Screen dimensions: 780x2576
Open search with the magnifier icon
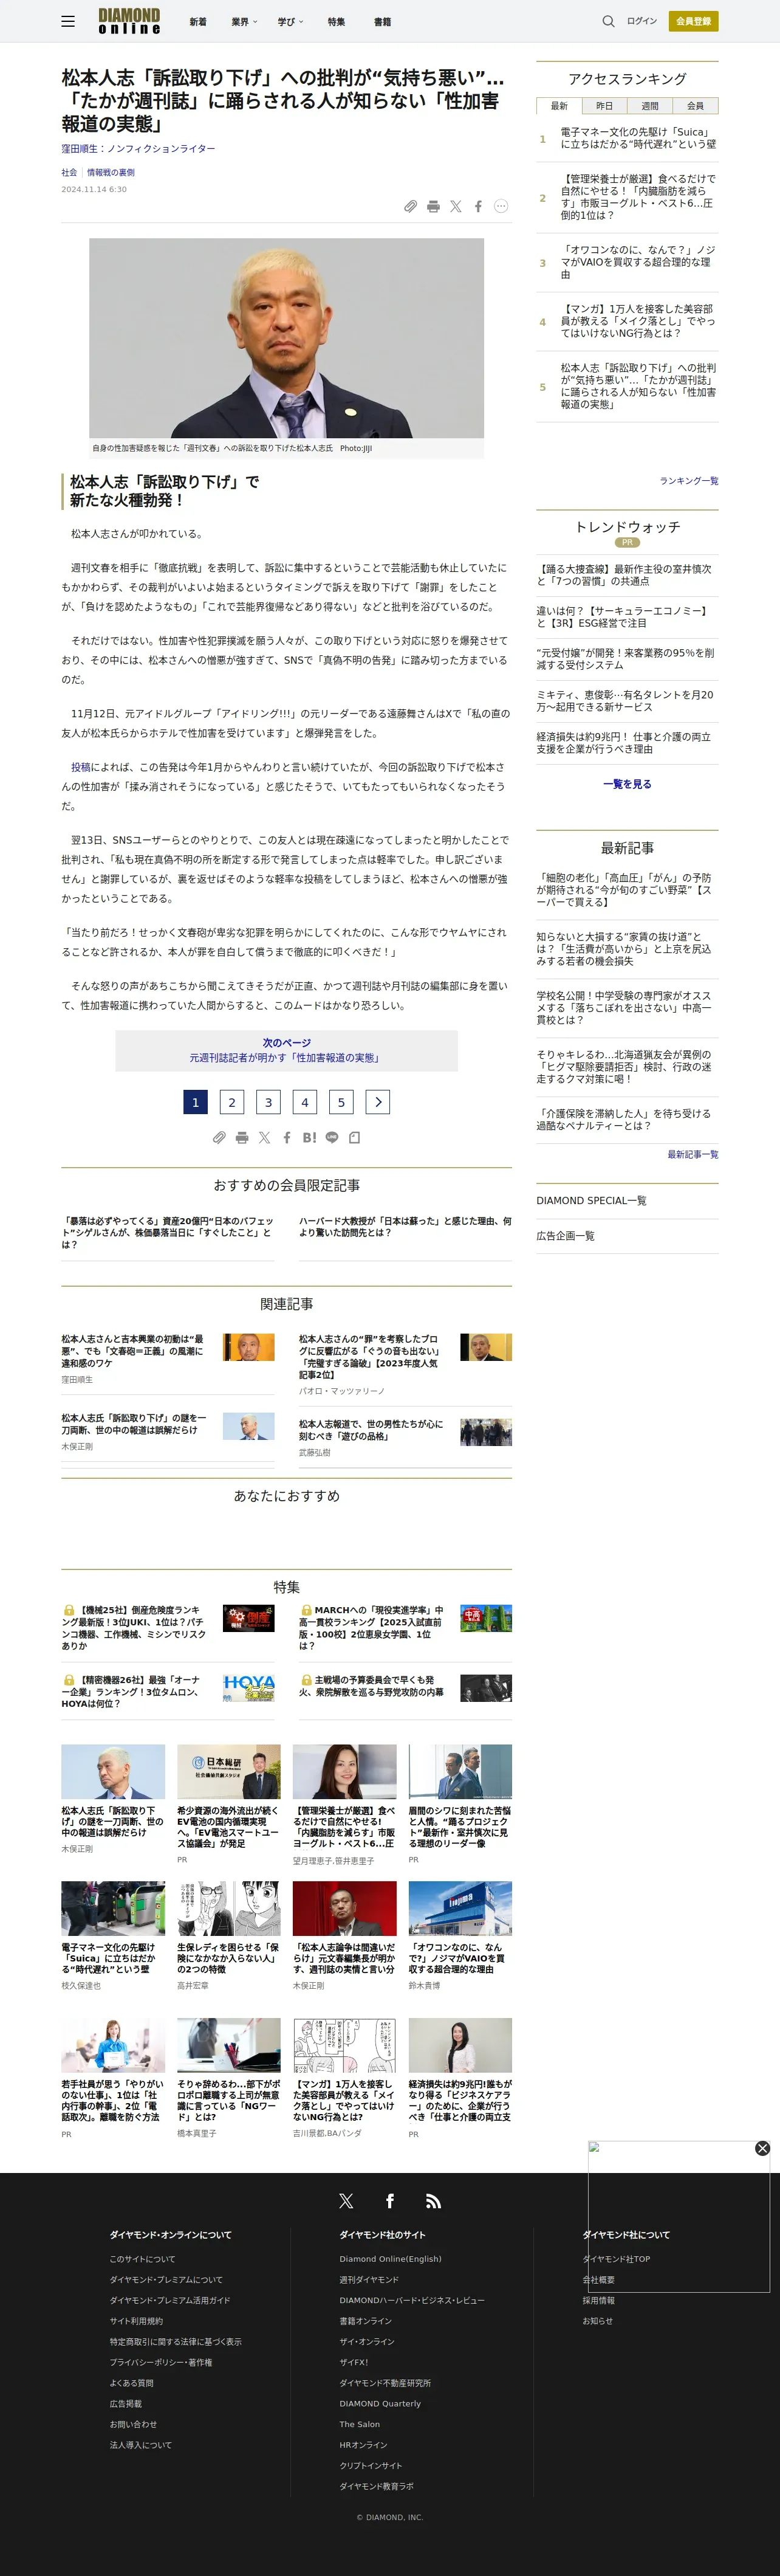[608, 21]
